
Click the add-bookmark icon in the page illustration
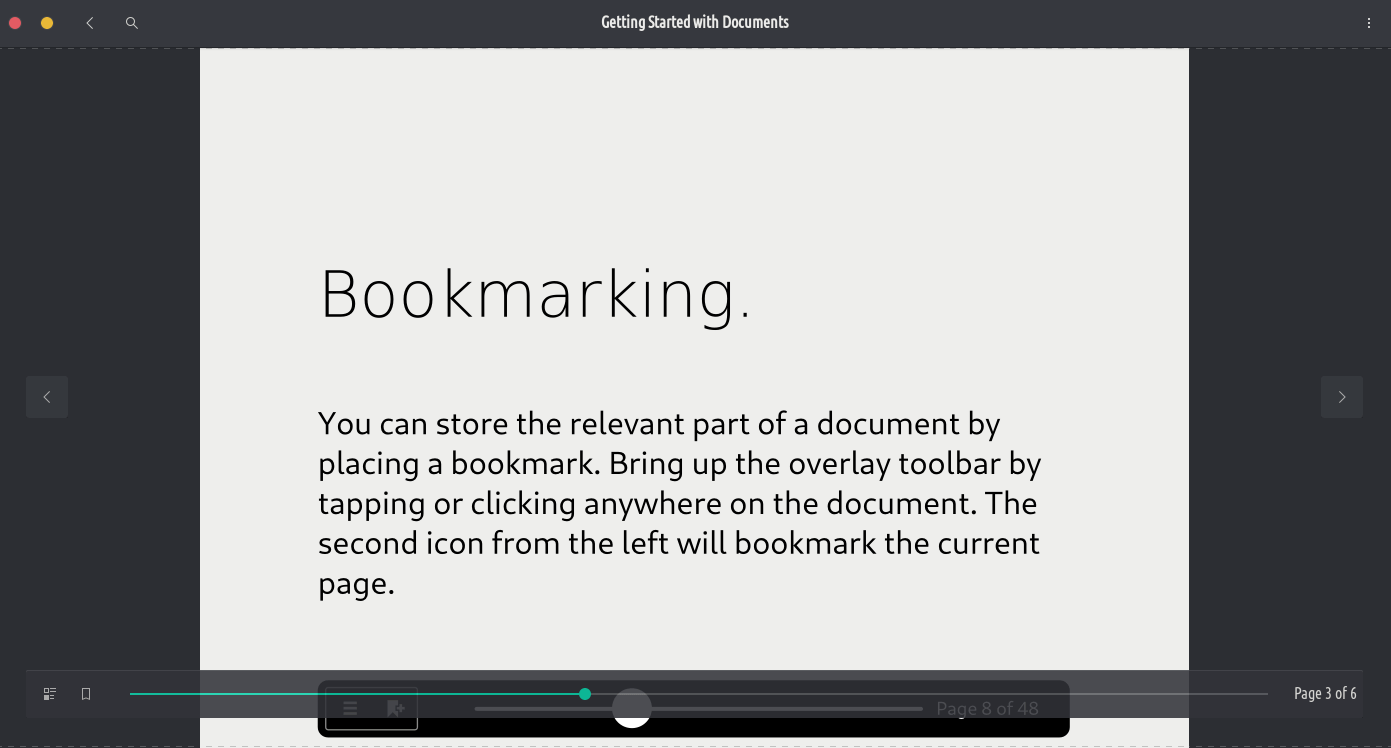[x=395, y=709]
